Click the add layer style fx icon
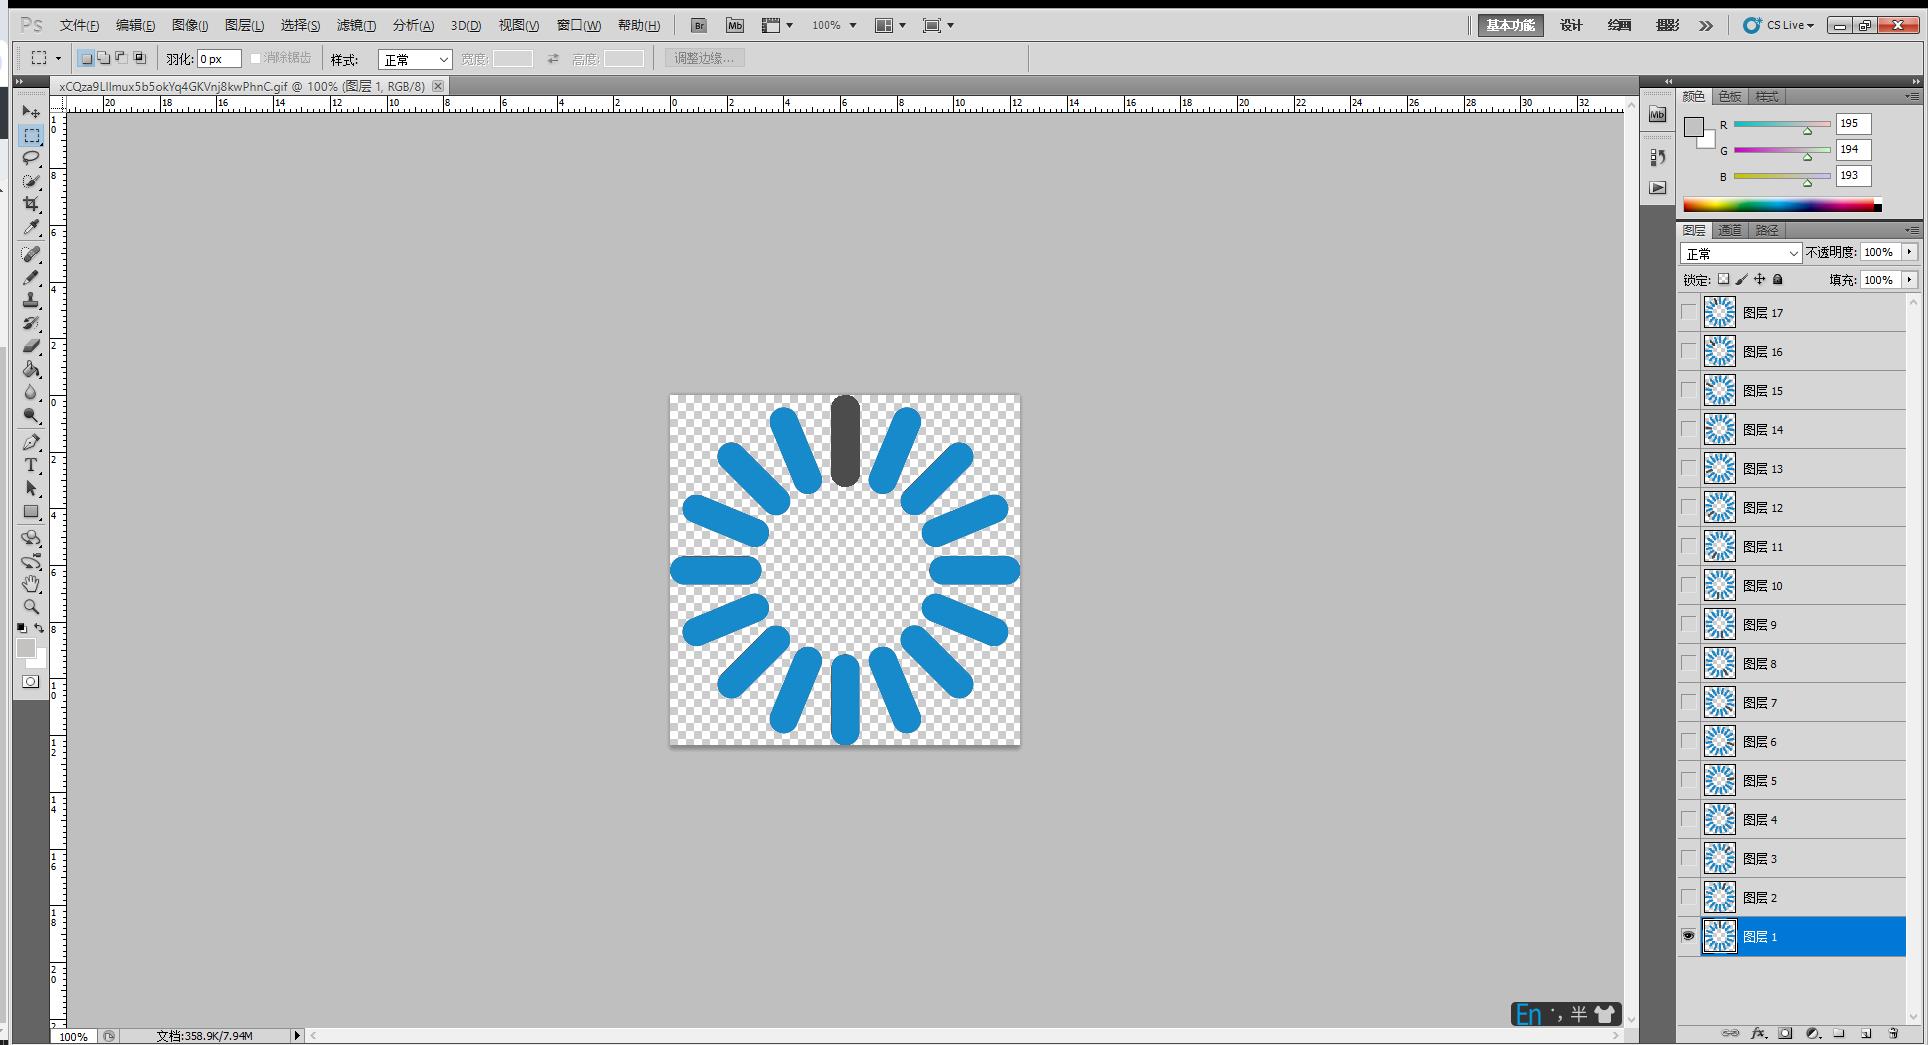This screenshot has width=1928, height=1045. click(x=1759, y=1033)
